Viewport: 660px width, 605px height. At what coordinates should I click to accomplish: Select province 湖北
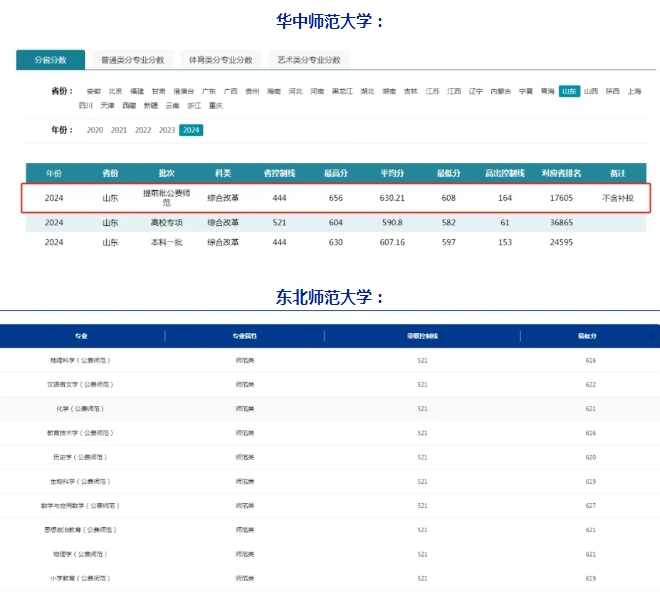point(367,91)
